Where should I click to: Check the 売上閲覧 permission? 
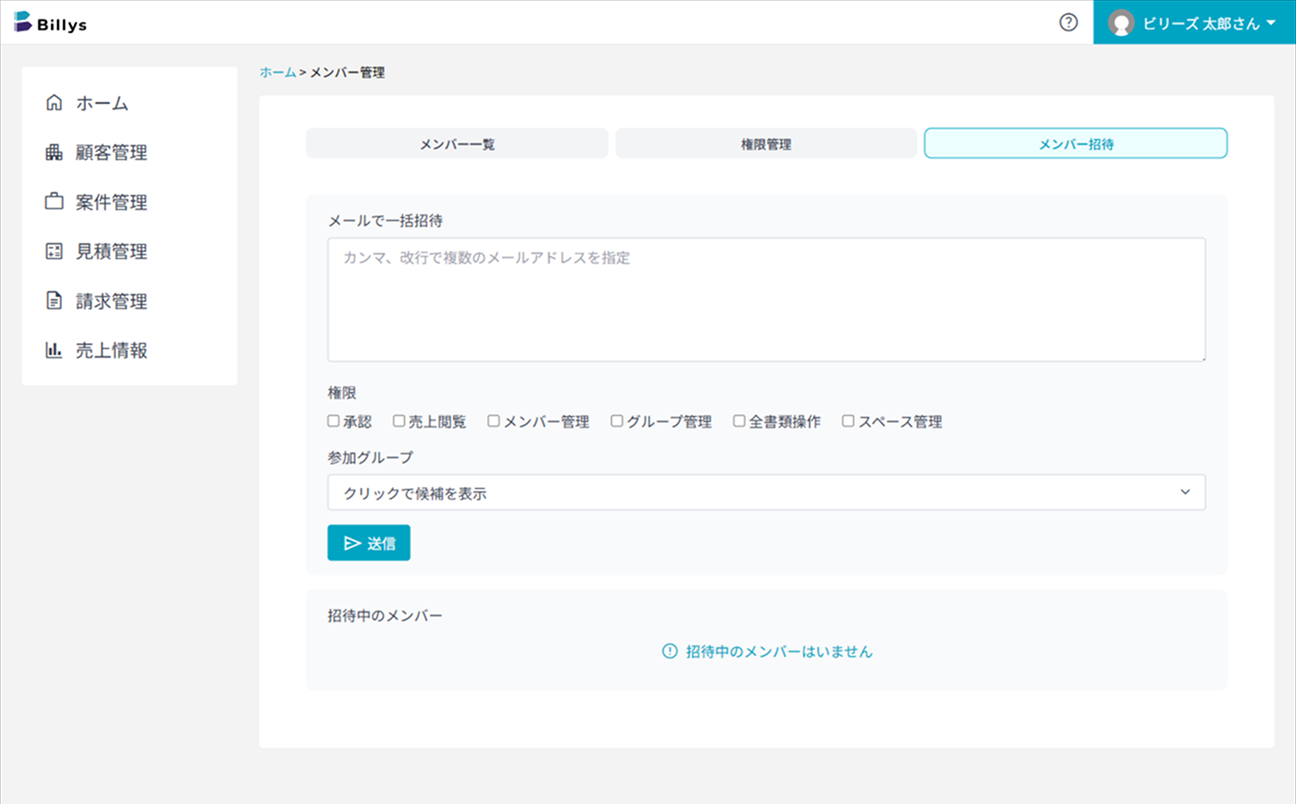[x=399, y=421]
